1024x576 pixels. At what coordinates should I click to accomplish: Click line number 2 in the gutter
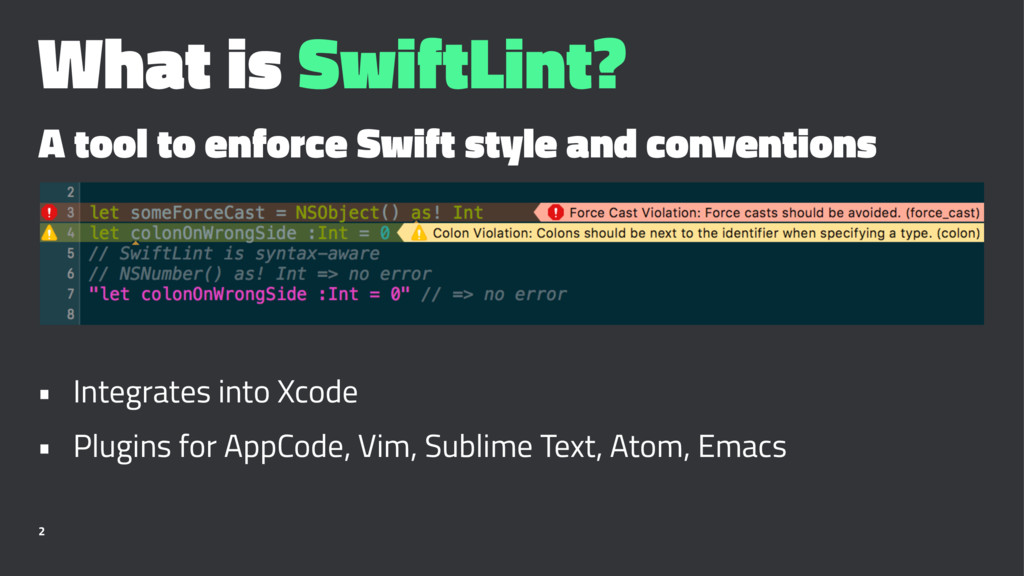click(71, 192)
